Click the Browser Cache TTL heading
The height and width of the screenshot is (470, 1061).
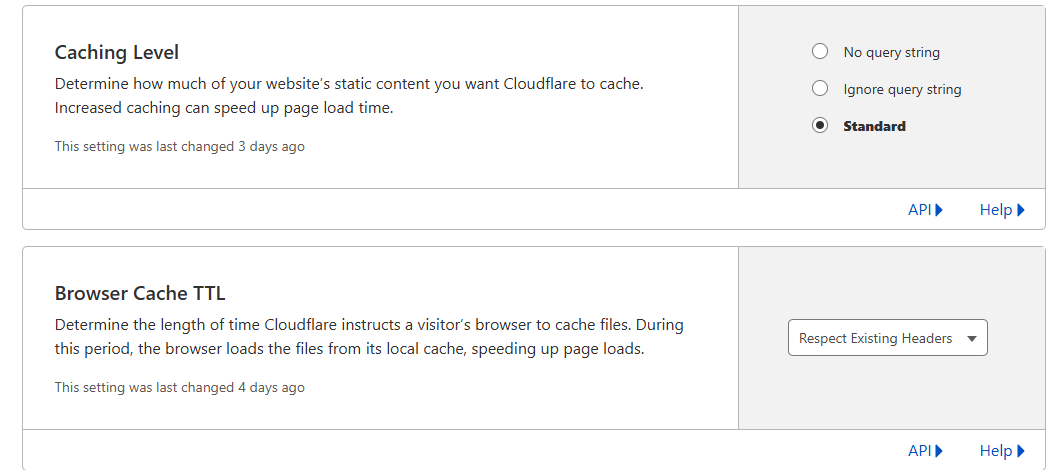click(140, 293)
